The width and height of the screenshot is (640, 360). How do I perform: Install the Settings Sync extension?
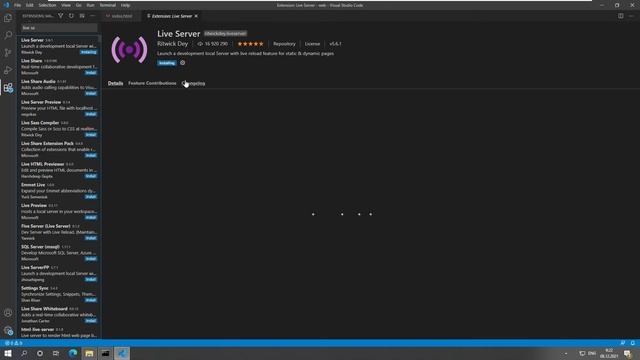91,300
